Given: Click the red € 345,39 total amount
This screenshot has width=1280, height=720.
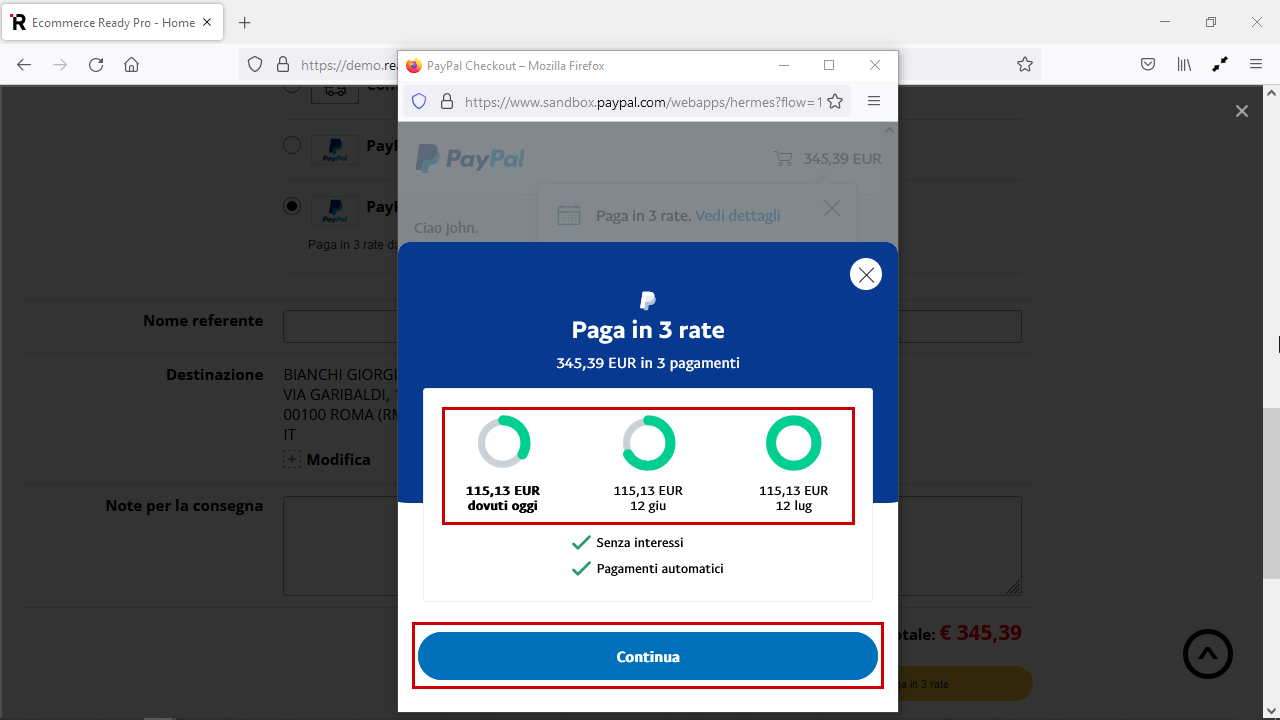Looking at the screenshot, I should coord(981,633).
